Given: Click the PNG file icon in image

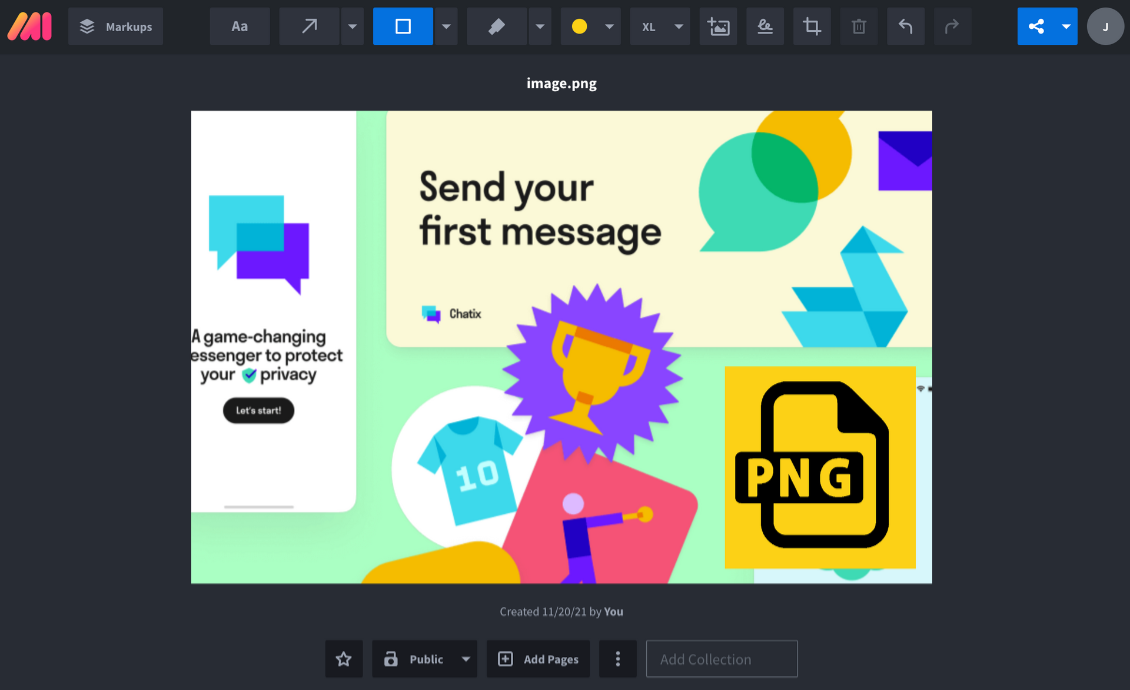Looking at the screenshot, I should [820, 467].
